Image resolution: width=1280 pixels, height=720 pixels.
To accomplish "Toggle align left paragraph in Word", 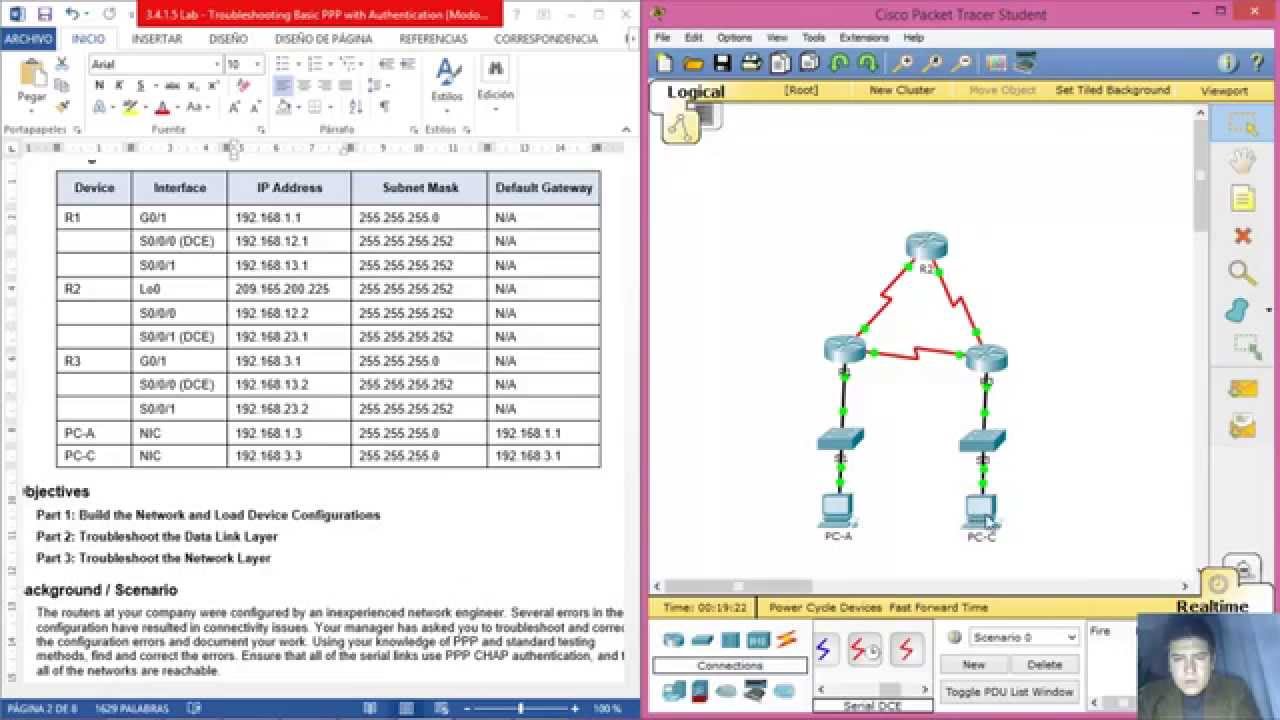I will point(283,86).
